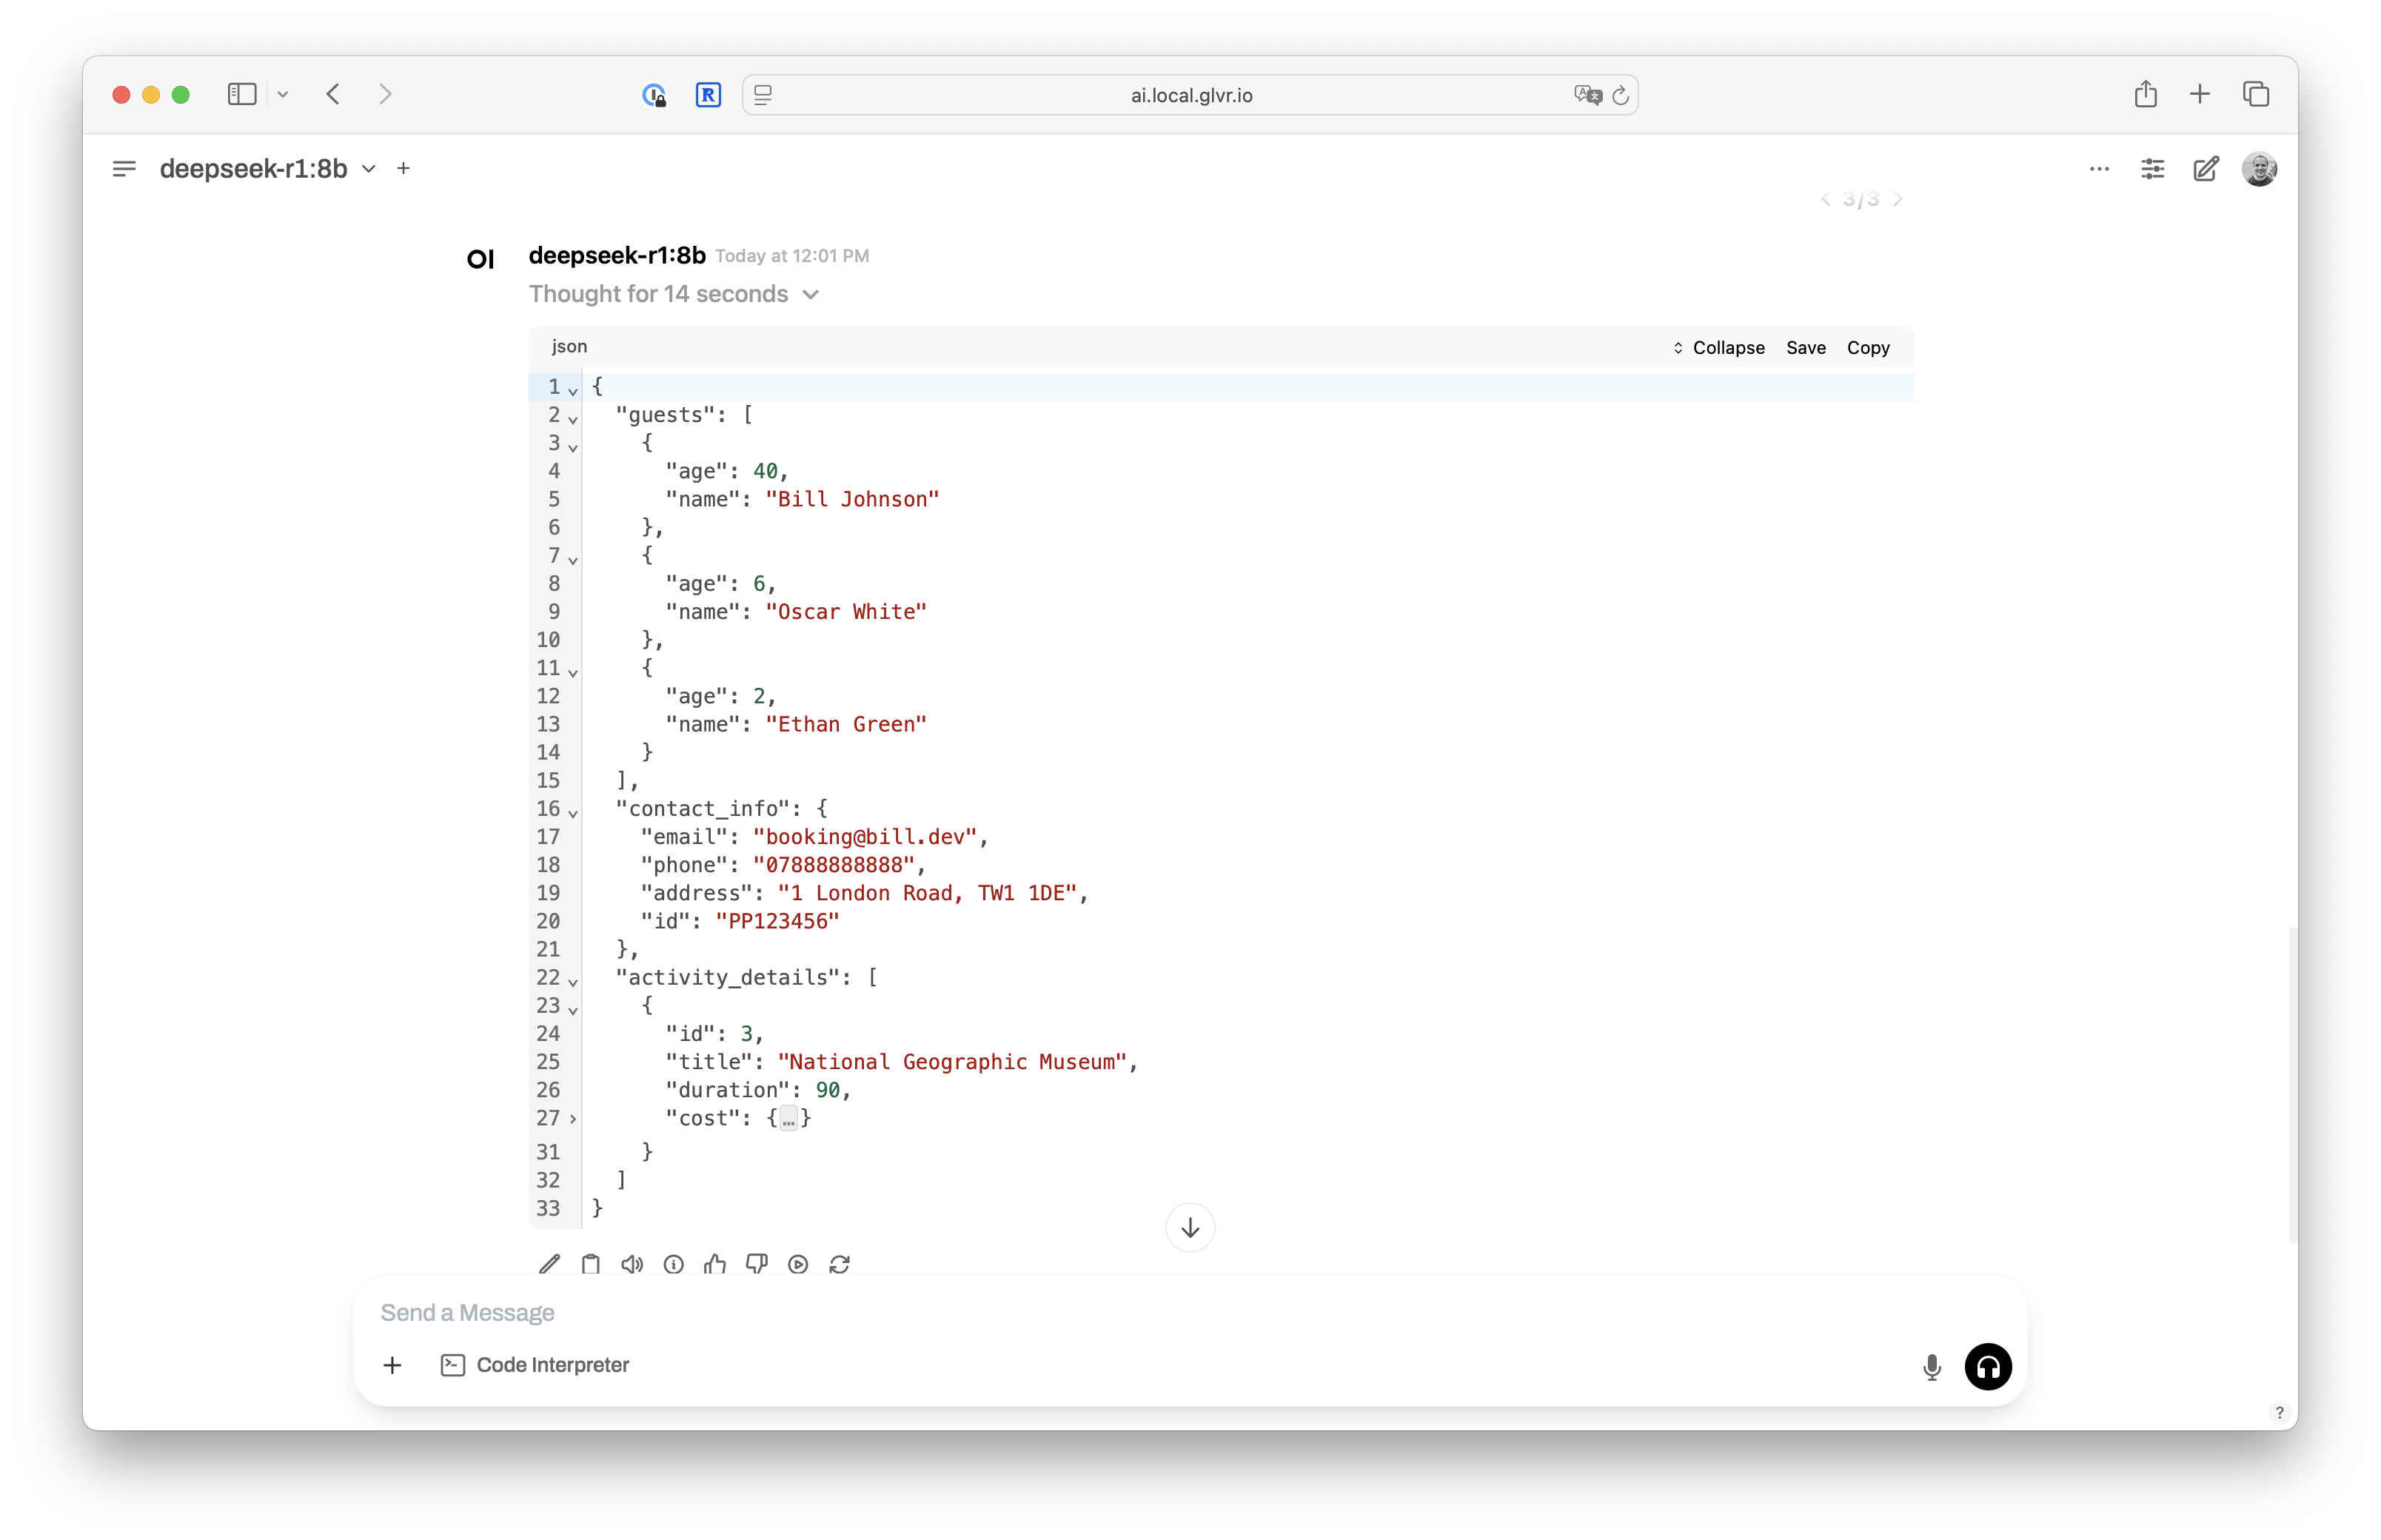Viewport: 2381px width, 1540px height.
Task: Click the "National Geographic Museum" title value
Action: coord(952,1062)
